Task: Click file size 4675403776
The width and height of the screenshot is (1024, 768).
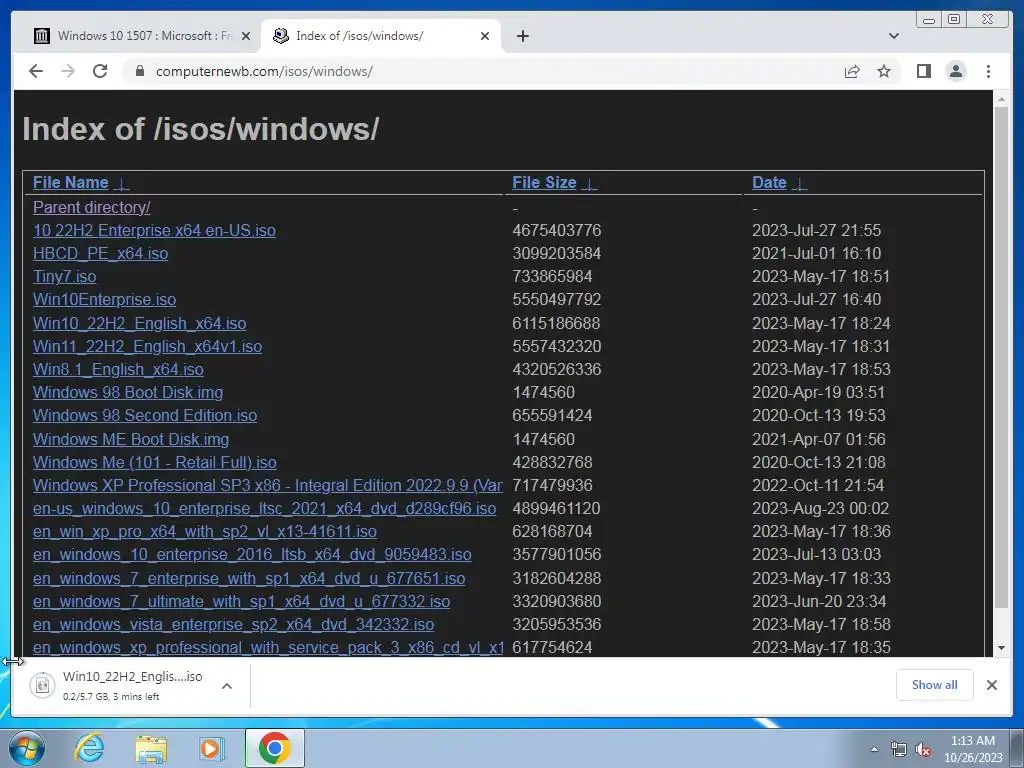Action: (556, 230)
